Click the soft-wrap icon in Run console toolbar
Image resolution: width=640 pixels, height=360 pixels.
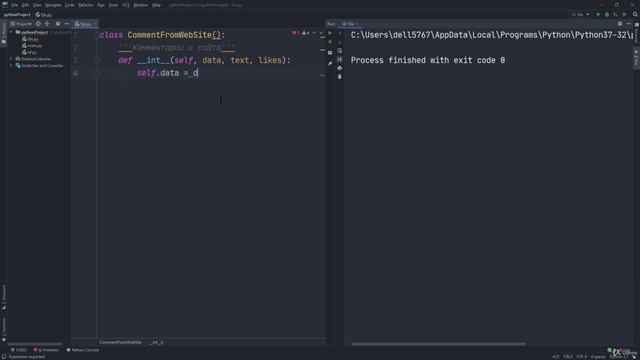[340, 51]
